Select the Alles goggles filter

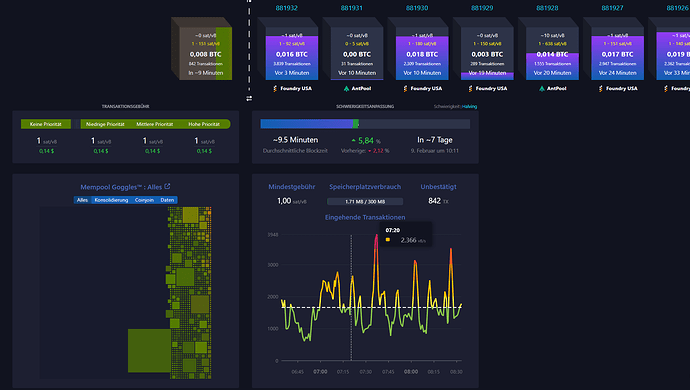[x=82, y=200]
